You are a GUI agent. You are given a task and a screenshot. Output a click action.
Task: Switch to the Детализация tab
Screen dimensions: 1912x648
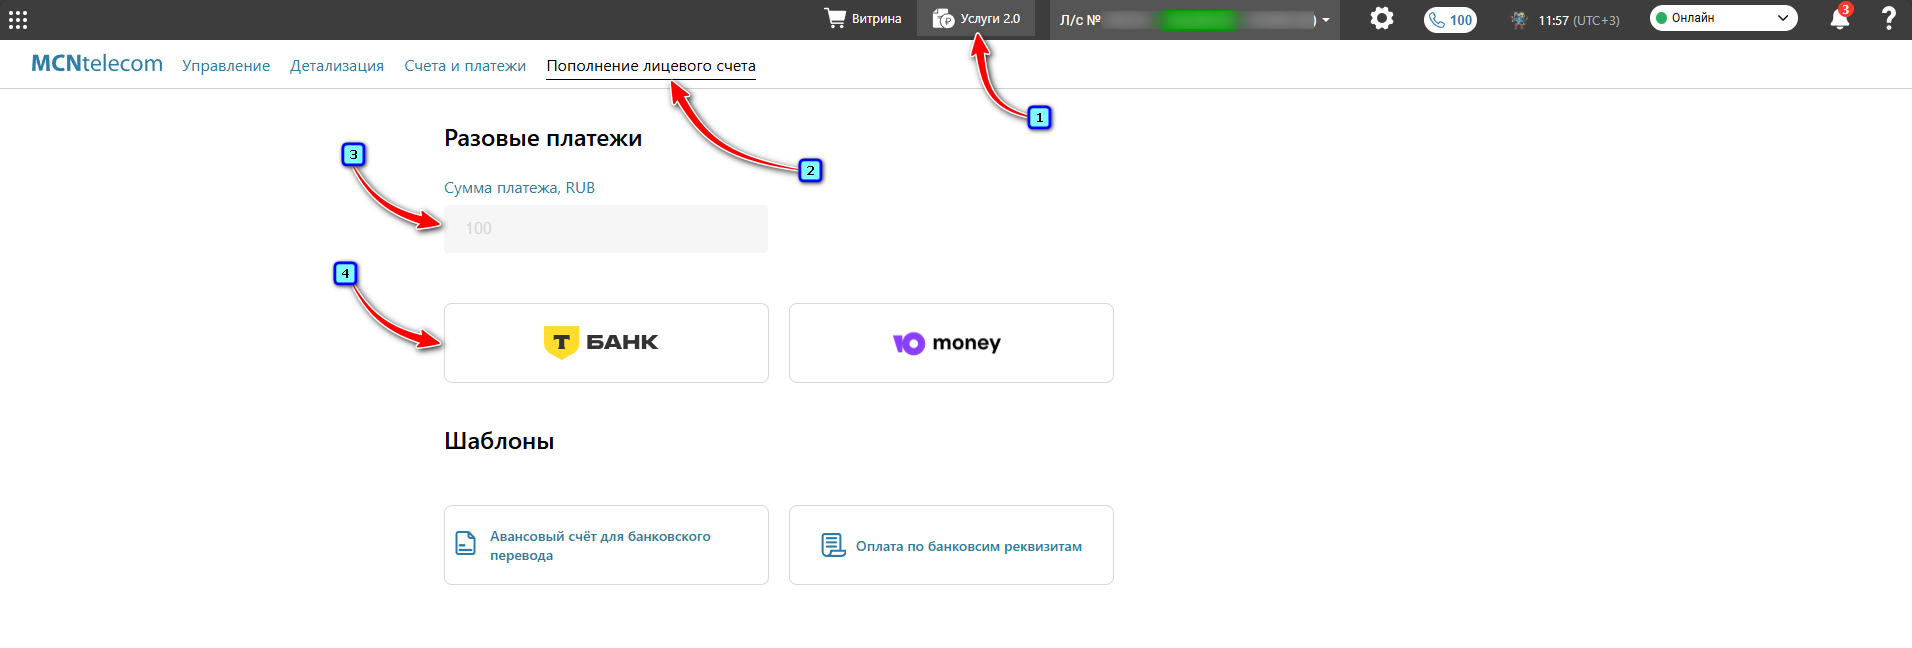337,66
